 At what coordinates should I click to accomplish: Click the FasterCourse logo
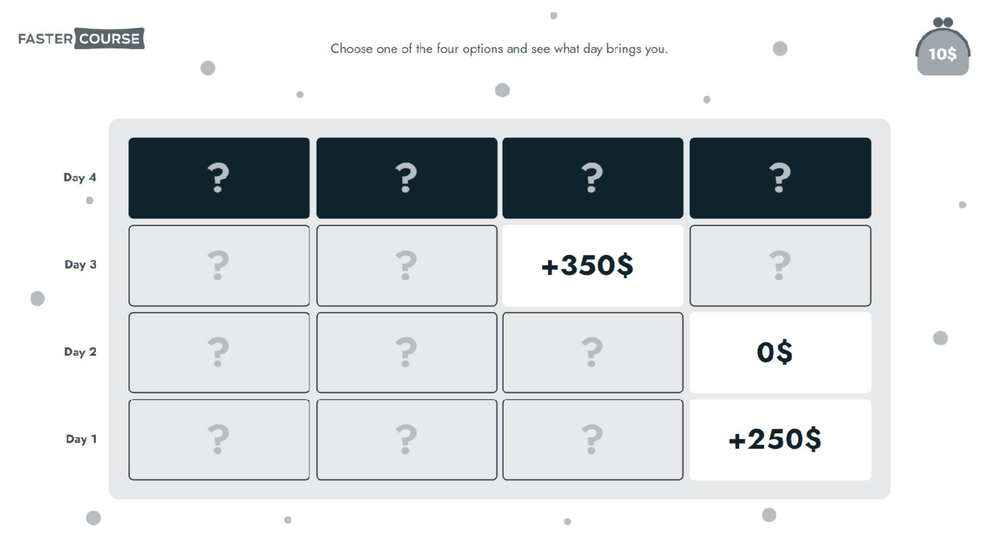pos(81,39)
